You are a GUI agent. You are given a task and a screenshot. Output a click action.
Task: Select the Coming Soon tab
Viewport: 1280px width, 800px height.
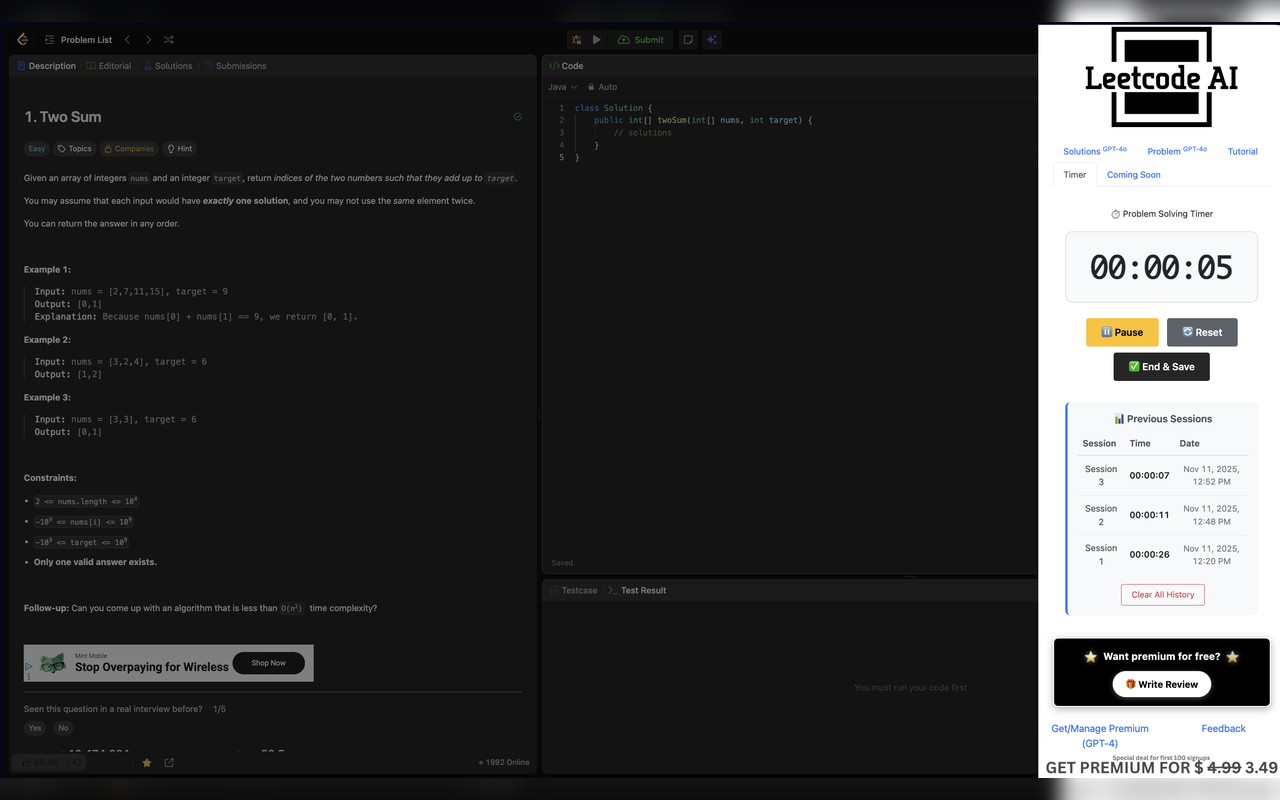(1133, 175)
